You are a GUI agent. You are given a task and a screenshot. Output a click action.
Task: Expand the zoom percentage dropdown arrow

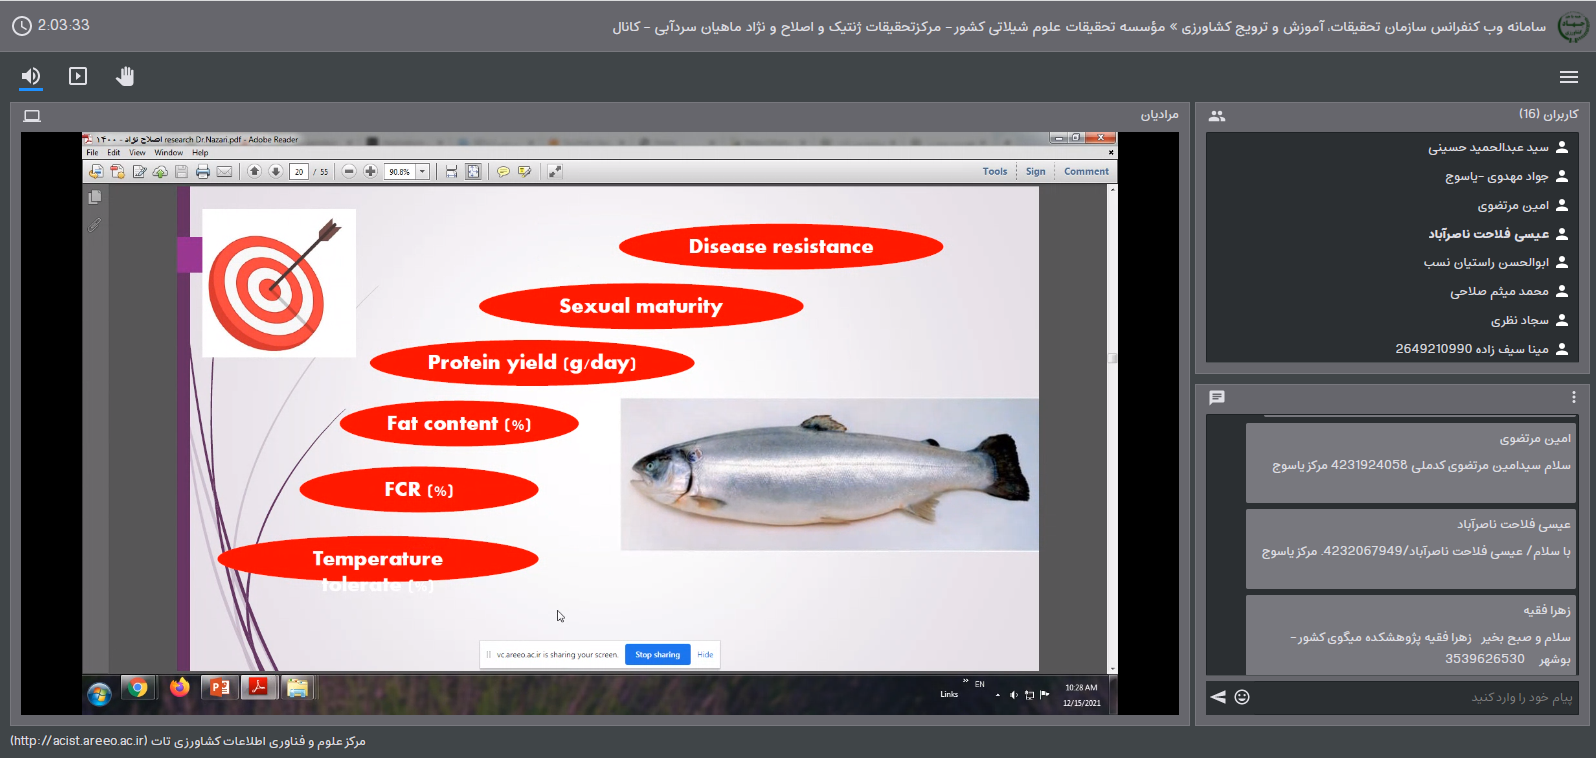click(423, 172)
